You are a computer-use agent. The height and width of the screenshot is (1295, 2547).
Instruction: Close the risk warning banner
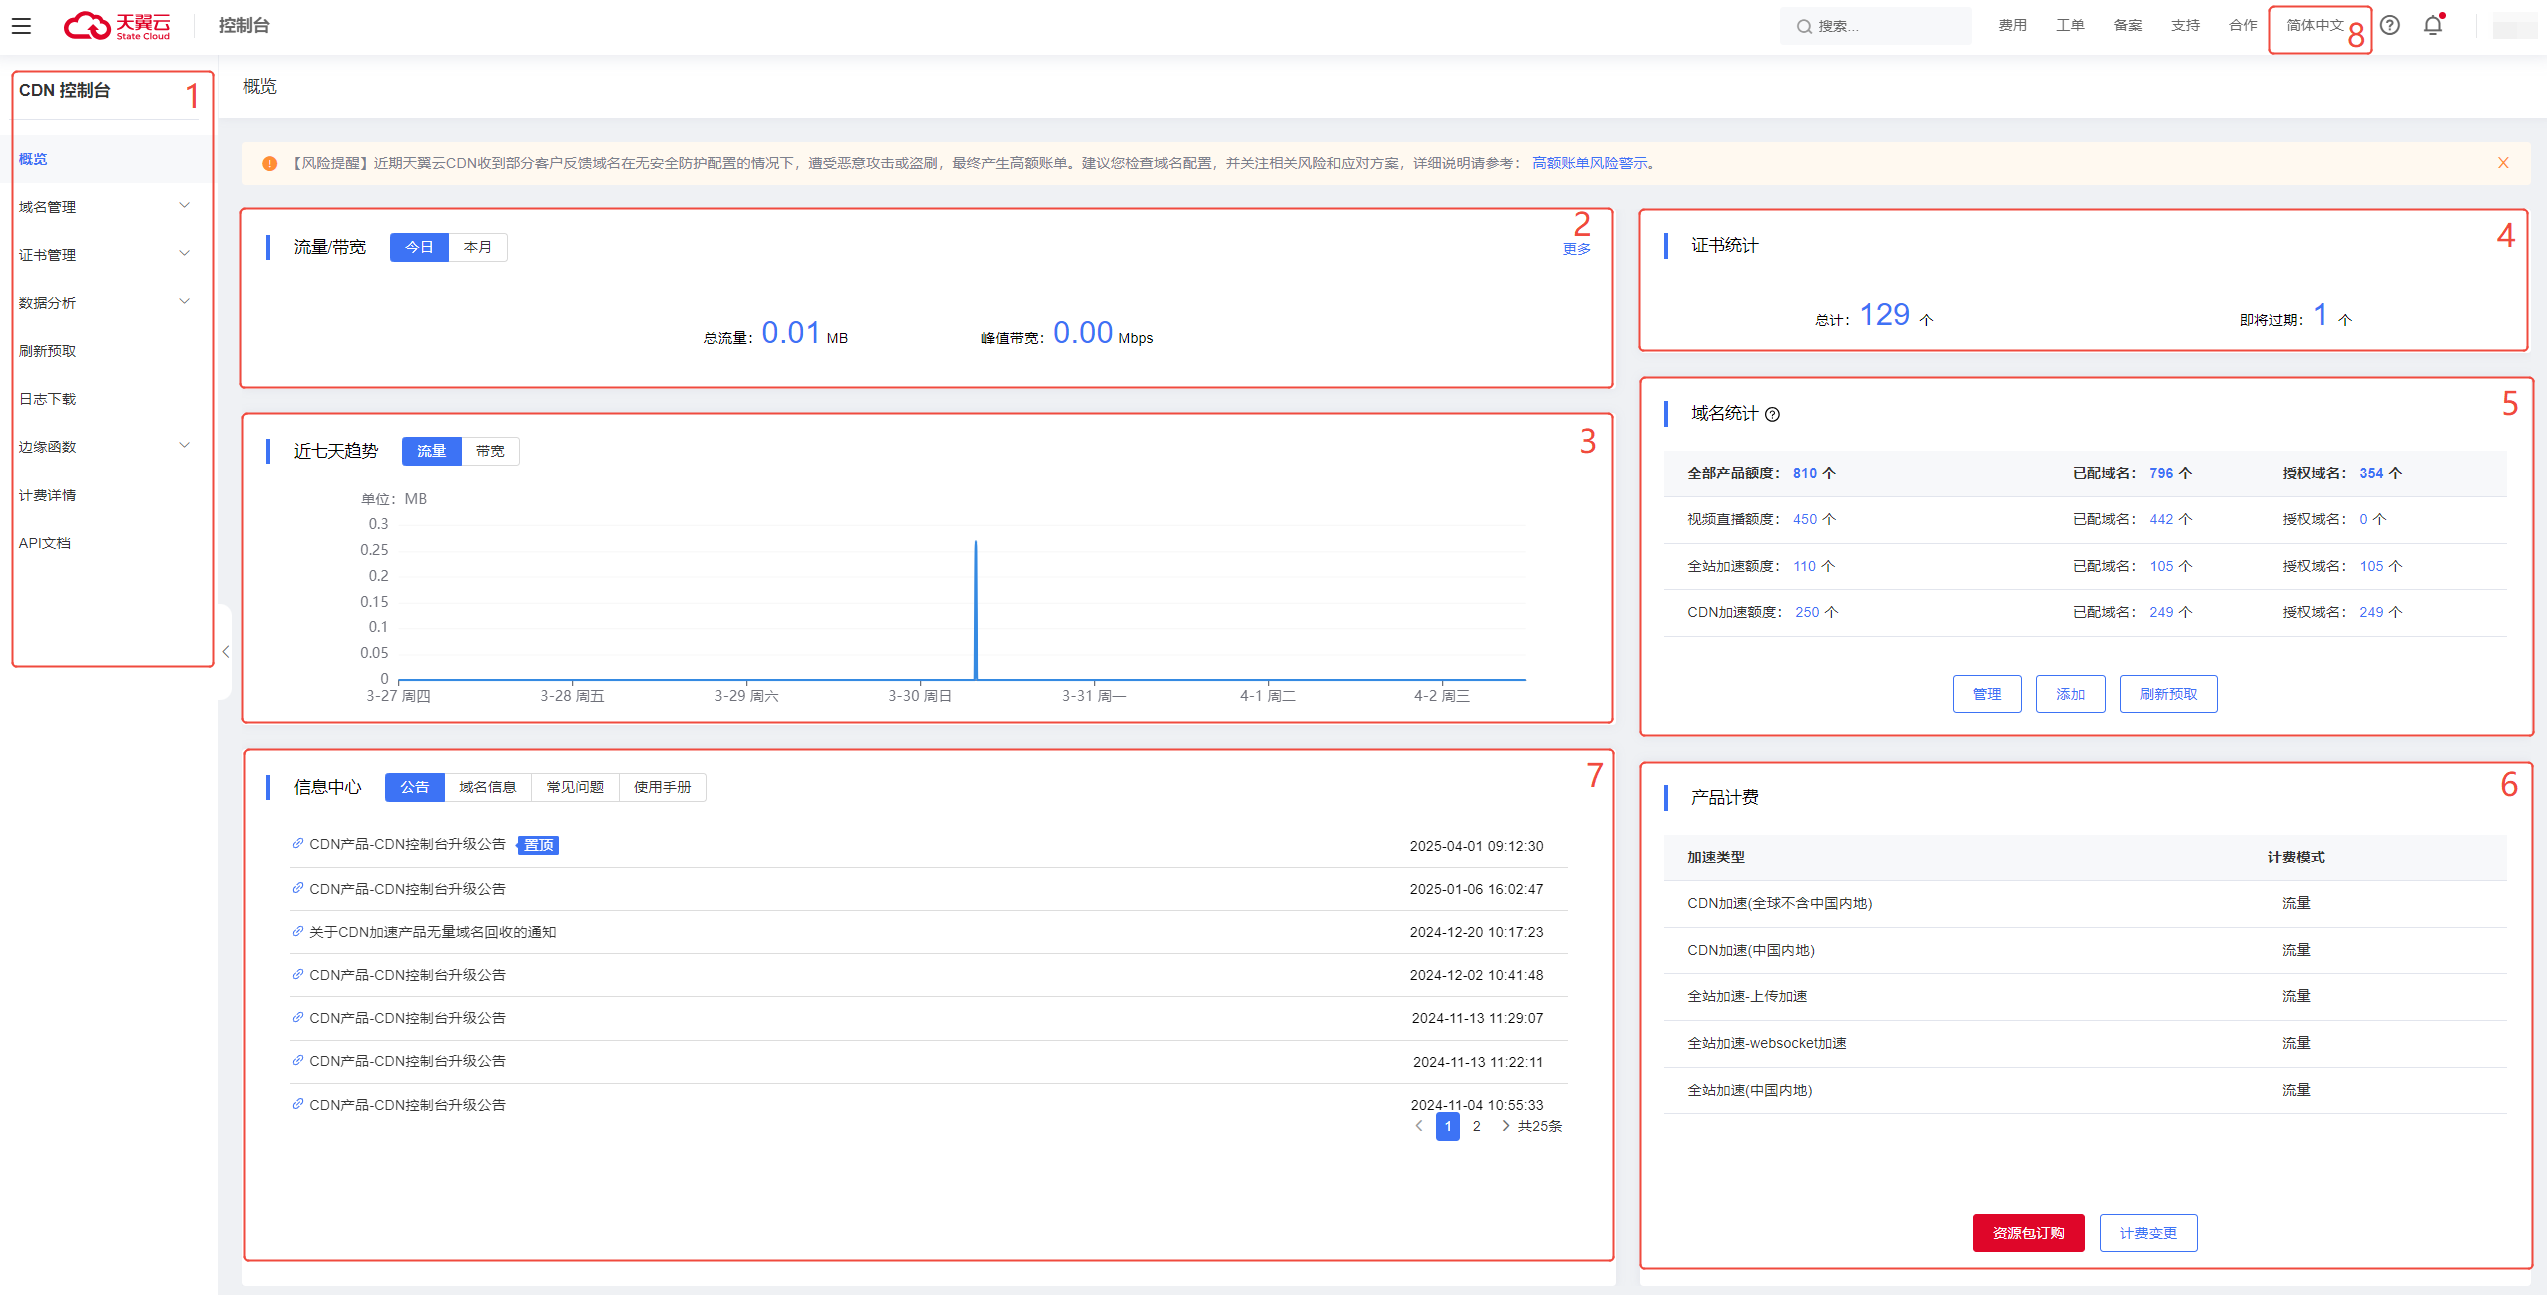click(x=2503, y=163)
